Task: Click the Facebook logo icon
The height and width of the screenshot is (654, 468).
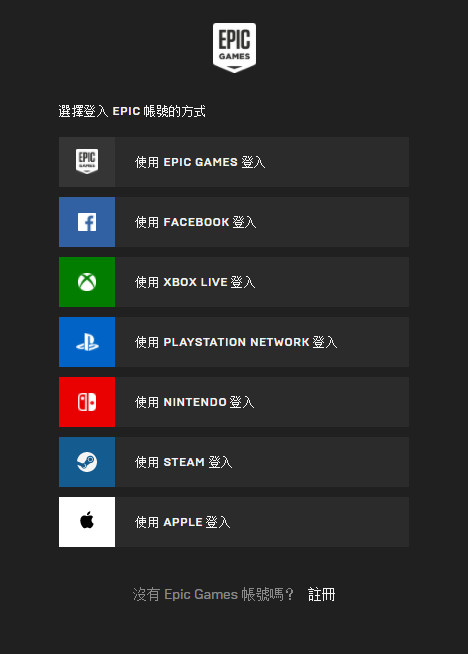Action: point(87,222)
